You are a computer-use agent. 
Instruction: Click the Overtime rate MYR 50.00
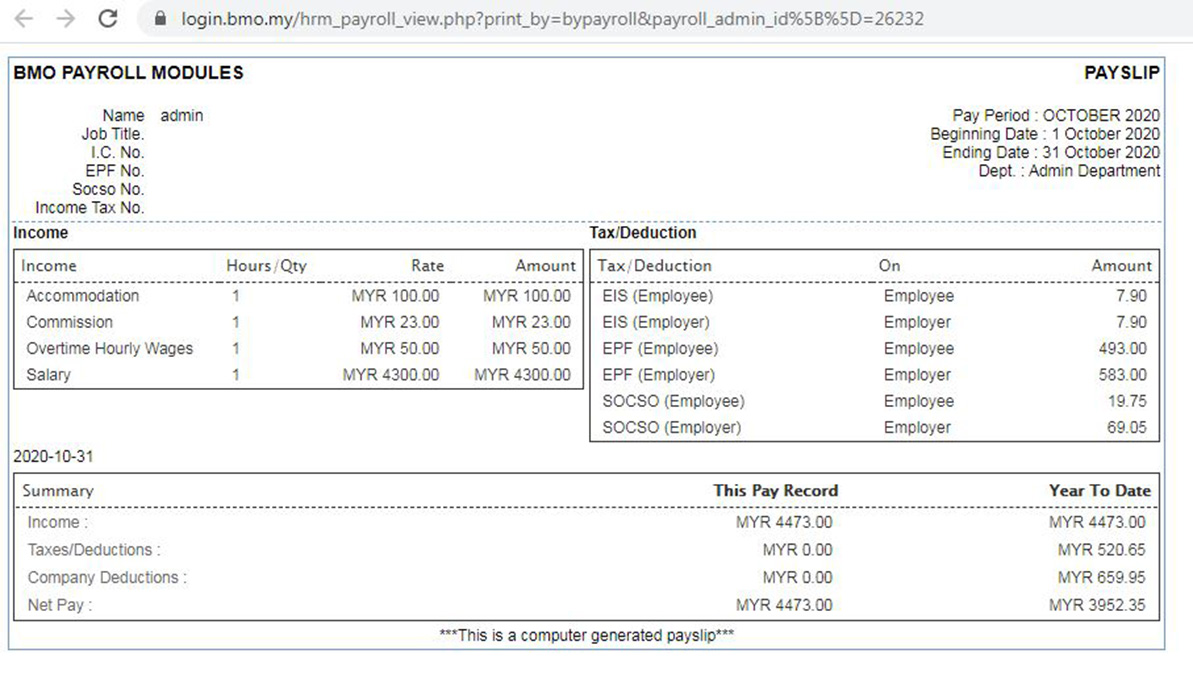click(x=399, y=348)
